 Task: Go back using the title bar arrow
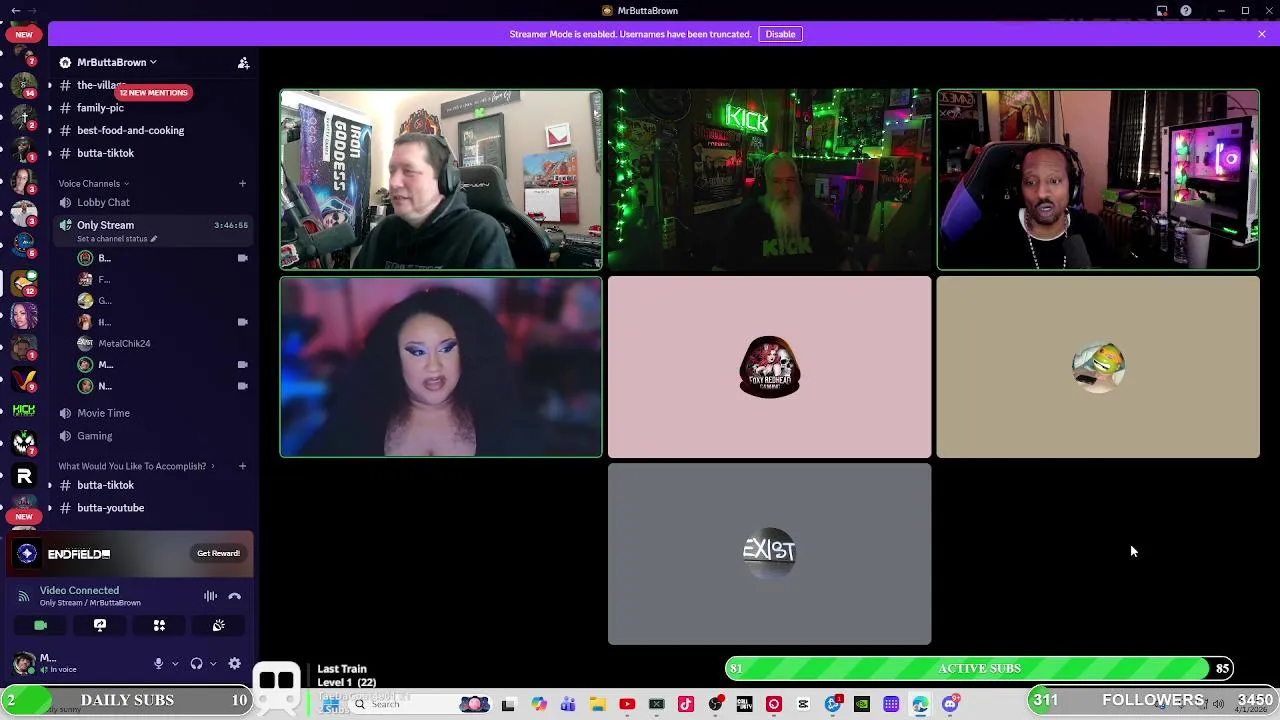click(15, 11)
